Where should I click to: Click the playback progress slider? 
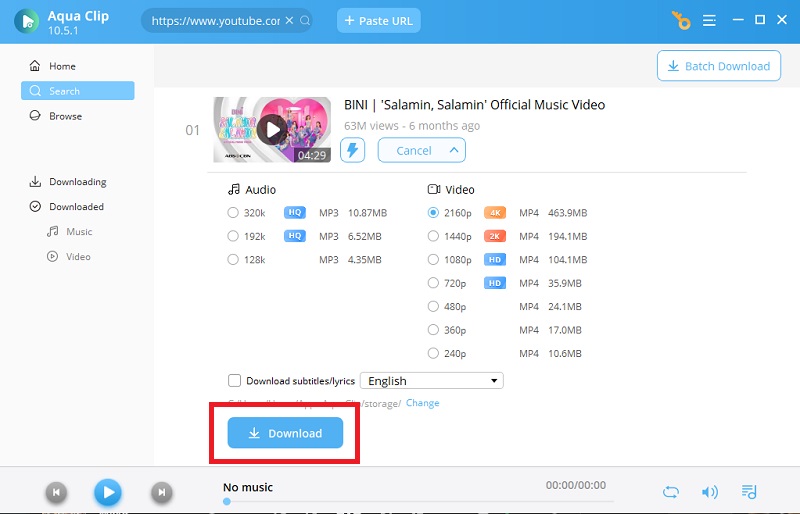[x=418, y=502]
